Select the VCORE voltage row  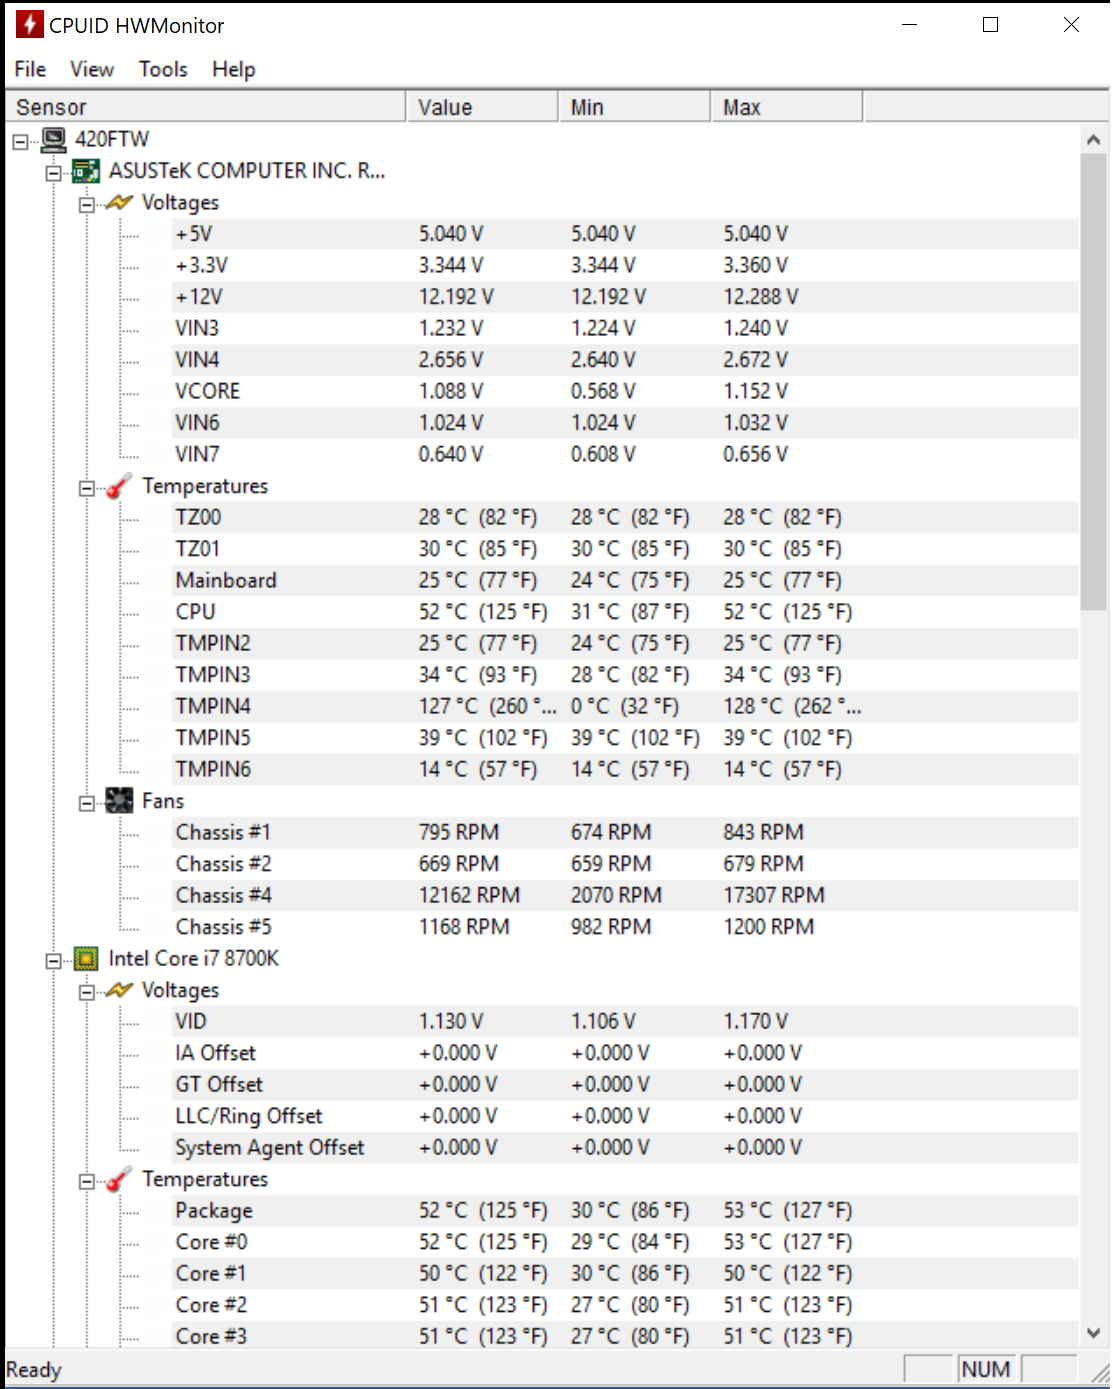click(625, 391)
